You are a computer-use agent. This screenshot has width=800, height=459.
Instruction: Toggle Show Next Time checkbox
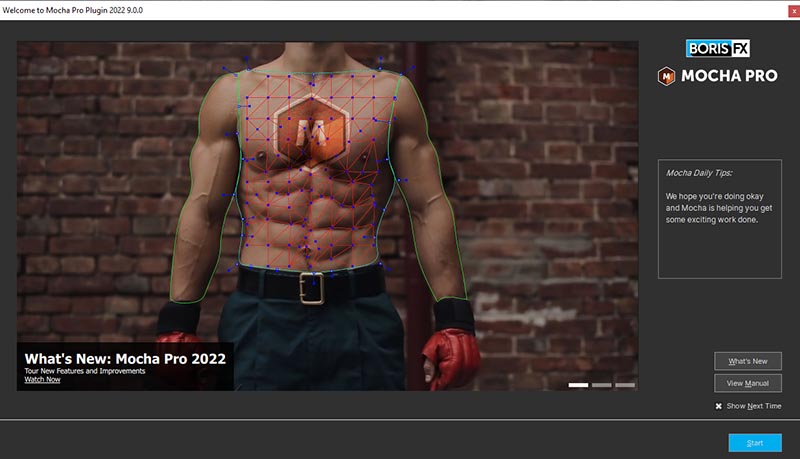coord(718,406)
